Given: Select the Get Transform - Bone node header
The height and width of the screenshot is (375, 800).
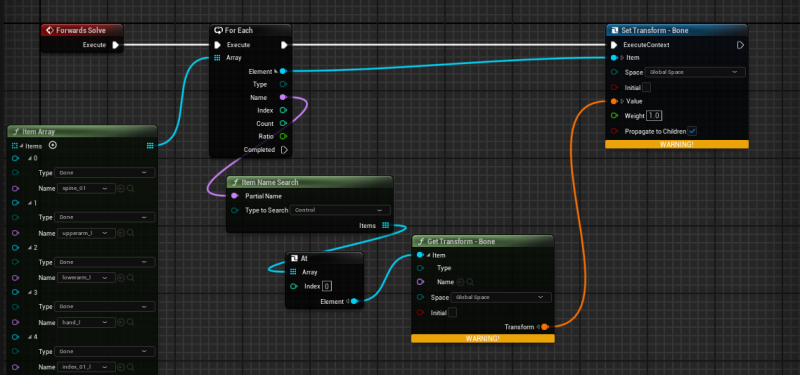Looking at the screenshot, I should pos(483,241).
